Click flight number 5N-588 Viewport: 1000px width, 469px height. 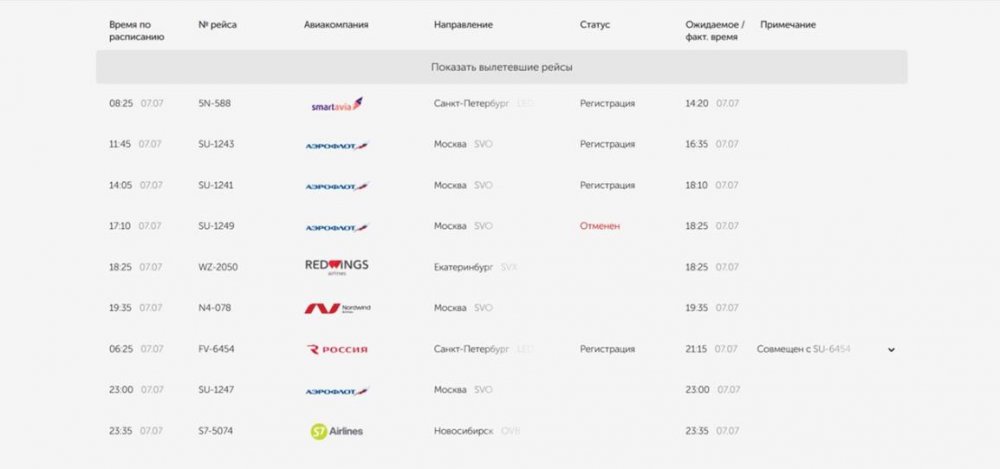214,103
